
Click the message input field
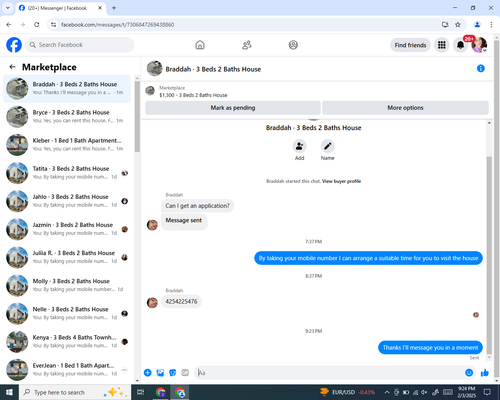tap(328, 373)
